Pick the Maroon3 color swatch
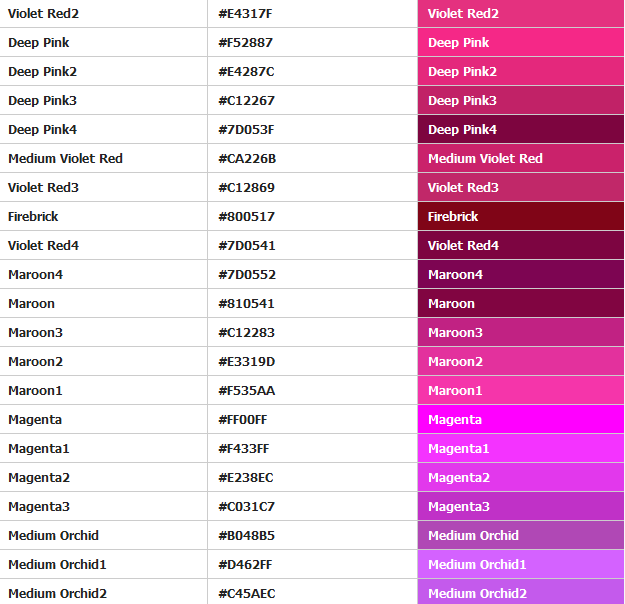The width and height of the screenshot is (625, 604). 520,333
